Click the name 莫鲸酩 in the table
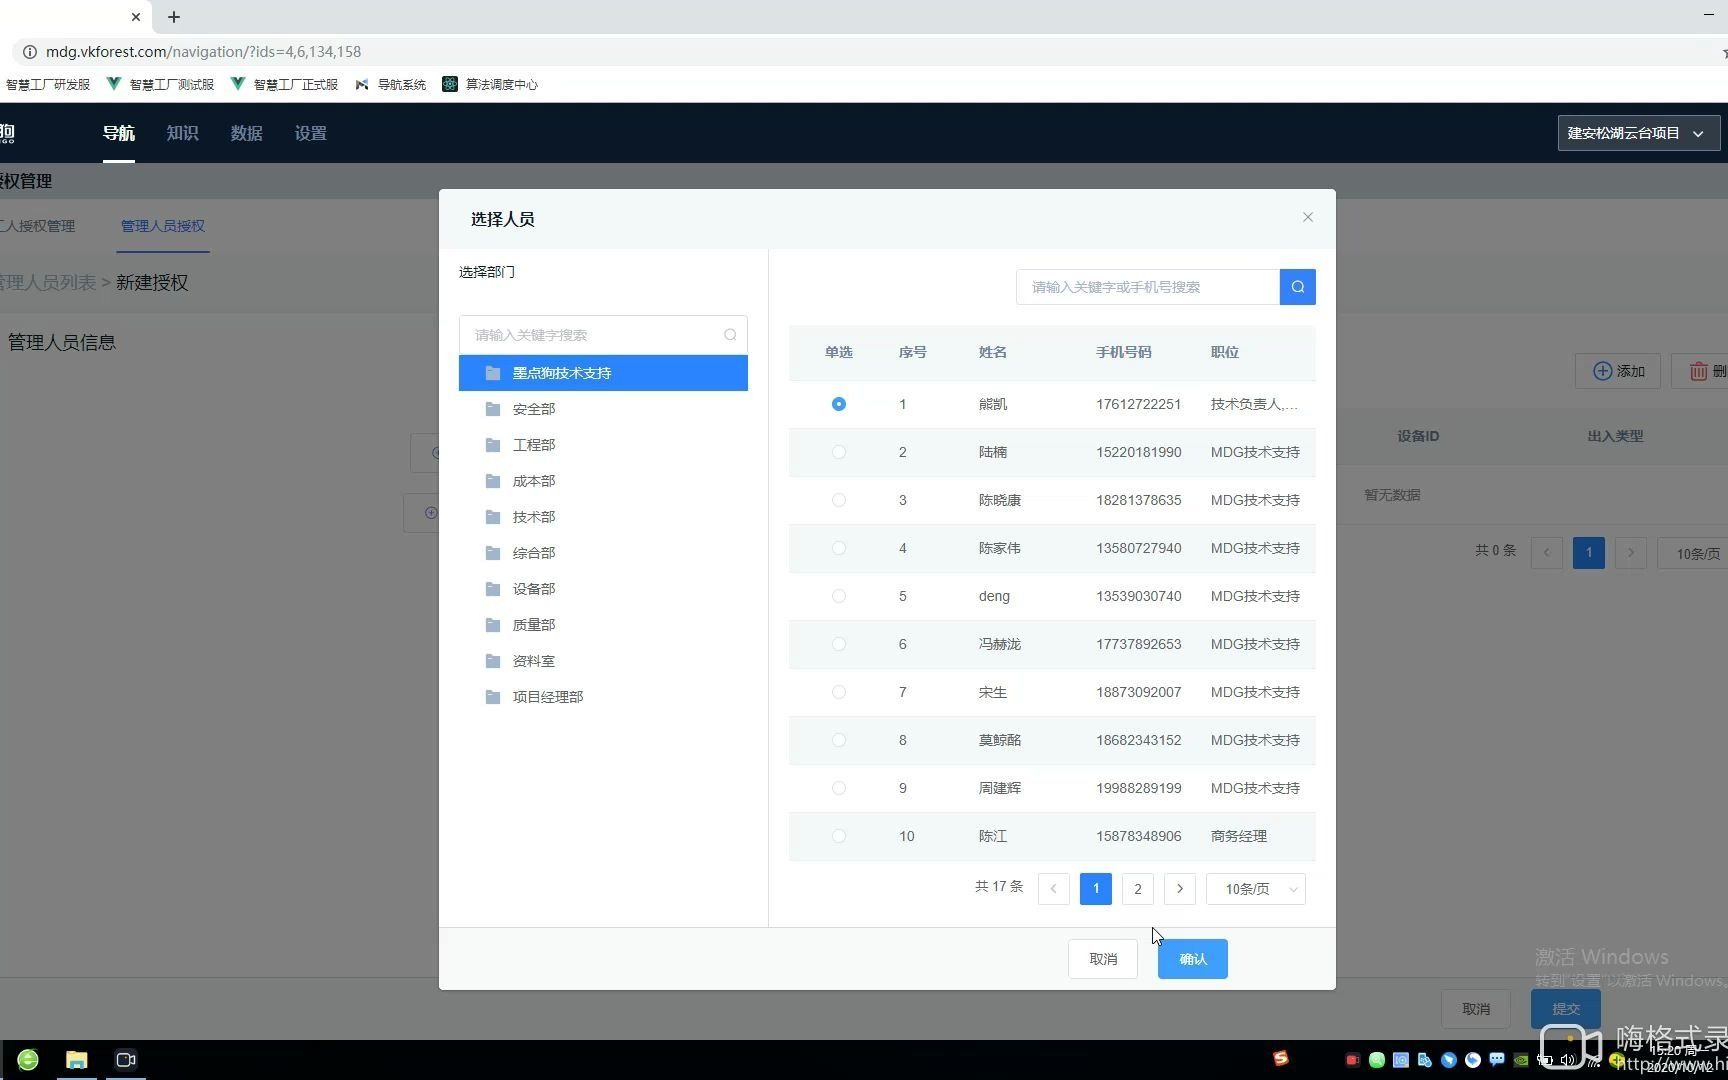Screen dimensions: 1728x1080 (x=999, y=740)
